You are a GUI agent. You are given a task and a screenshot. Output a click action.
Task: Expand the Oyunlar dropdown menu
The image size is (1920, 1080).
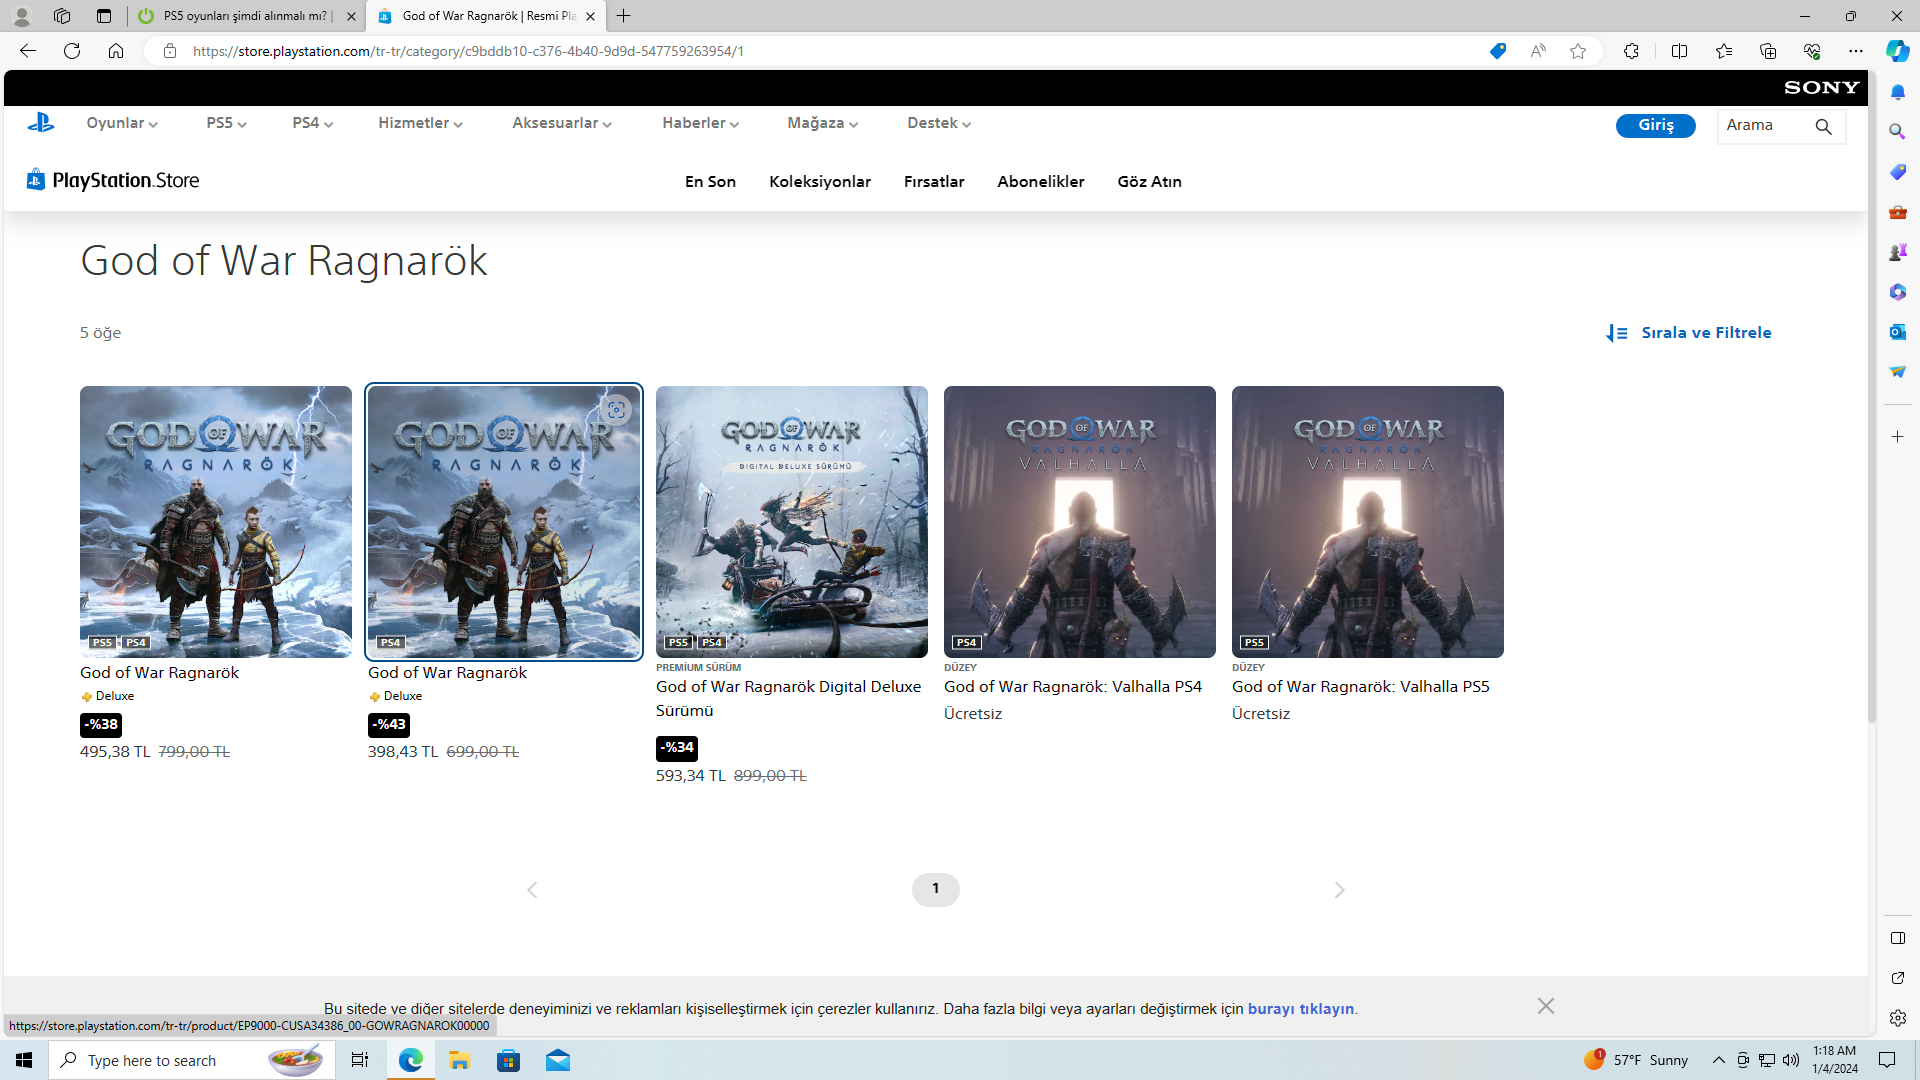pyautogui.click(x=121, y=123)
